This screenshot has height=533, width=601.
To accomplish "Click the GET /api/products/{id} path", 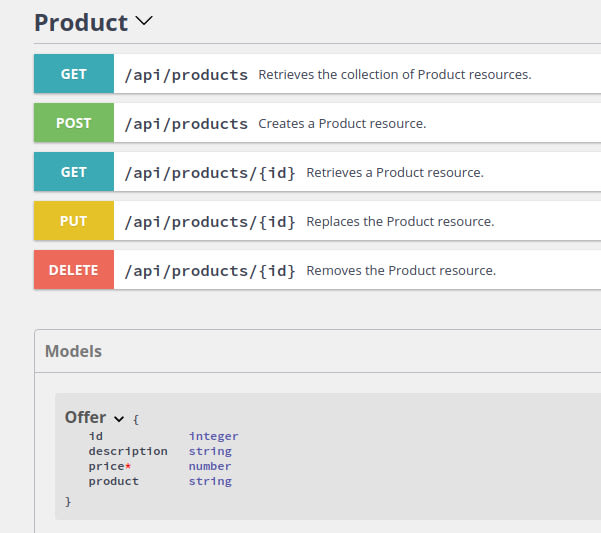I will pos(210,172).
